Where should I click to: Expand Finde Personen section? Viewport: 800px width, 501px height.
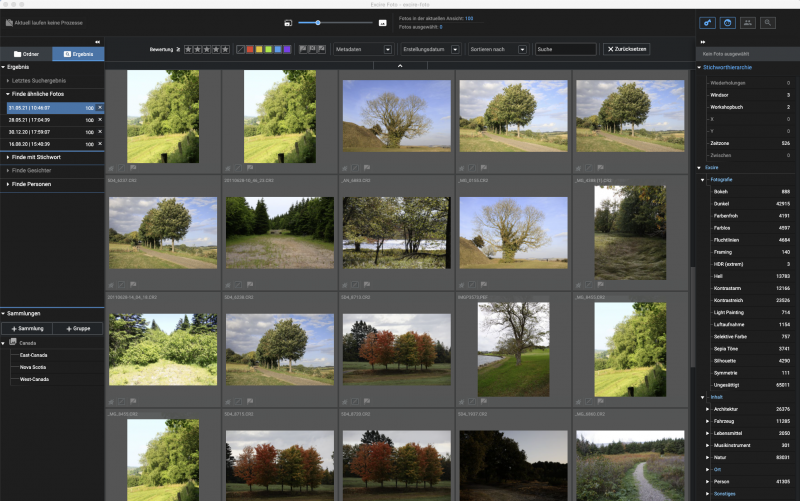pos(8,184)
